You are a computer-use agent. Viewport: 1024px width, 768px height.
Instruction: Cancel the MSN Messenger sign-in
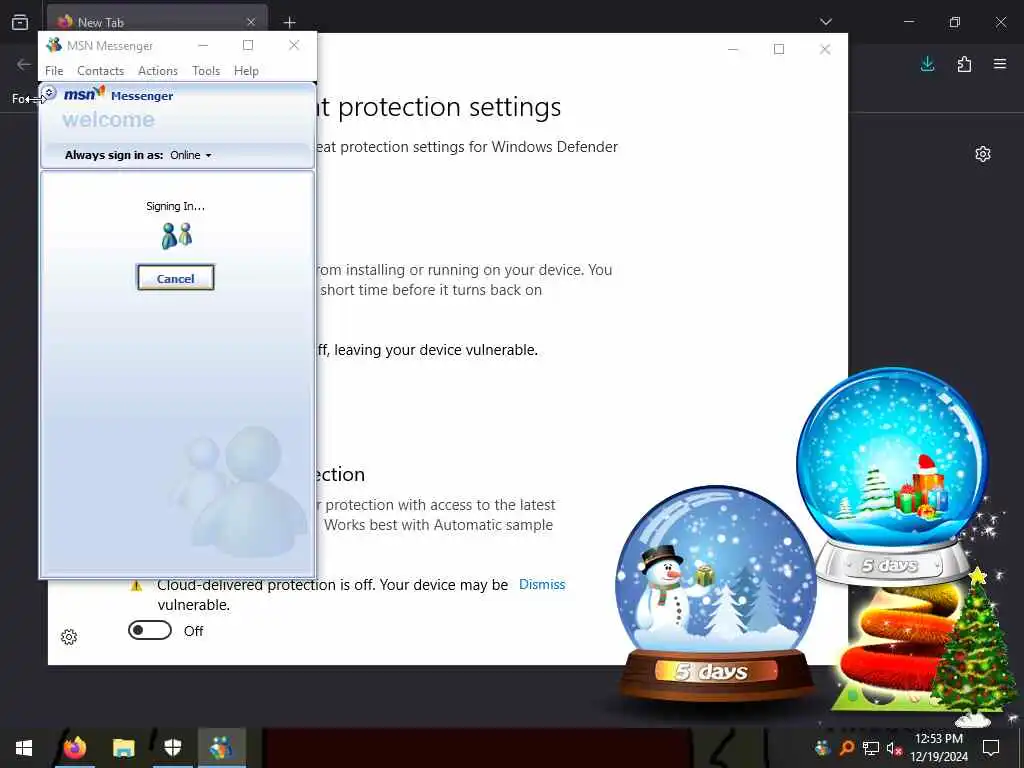pos(176,278)
